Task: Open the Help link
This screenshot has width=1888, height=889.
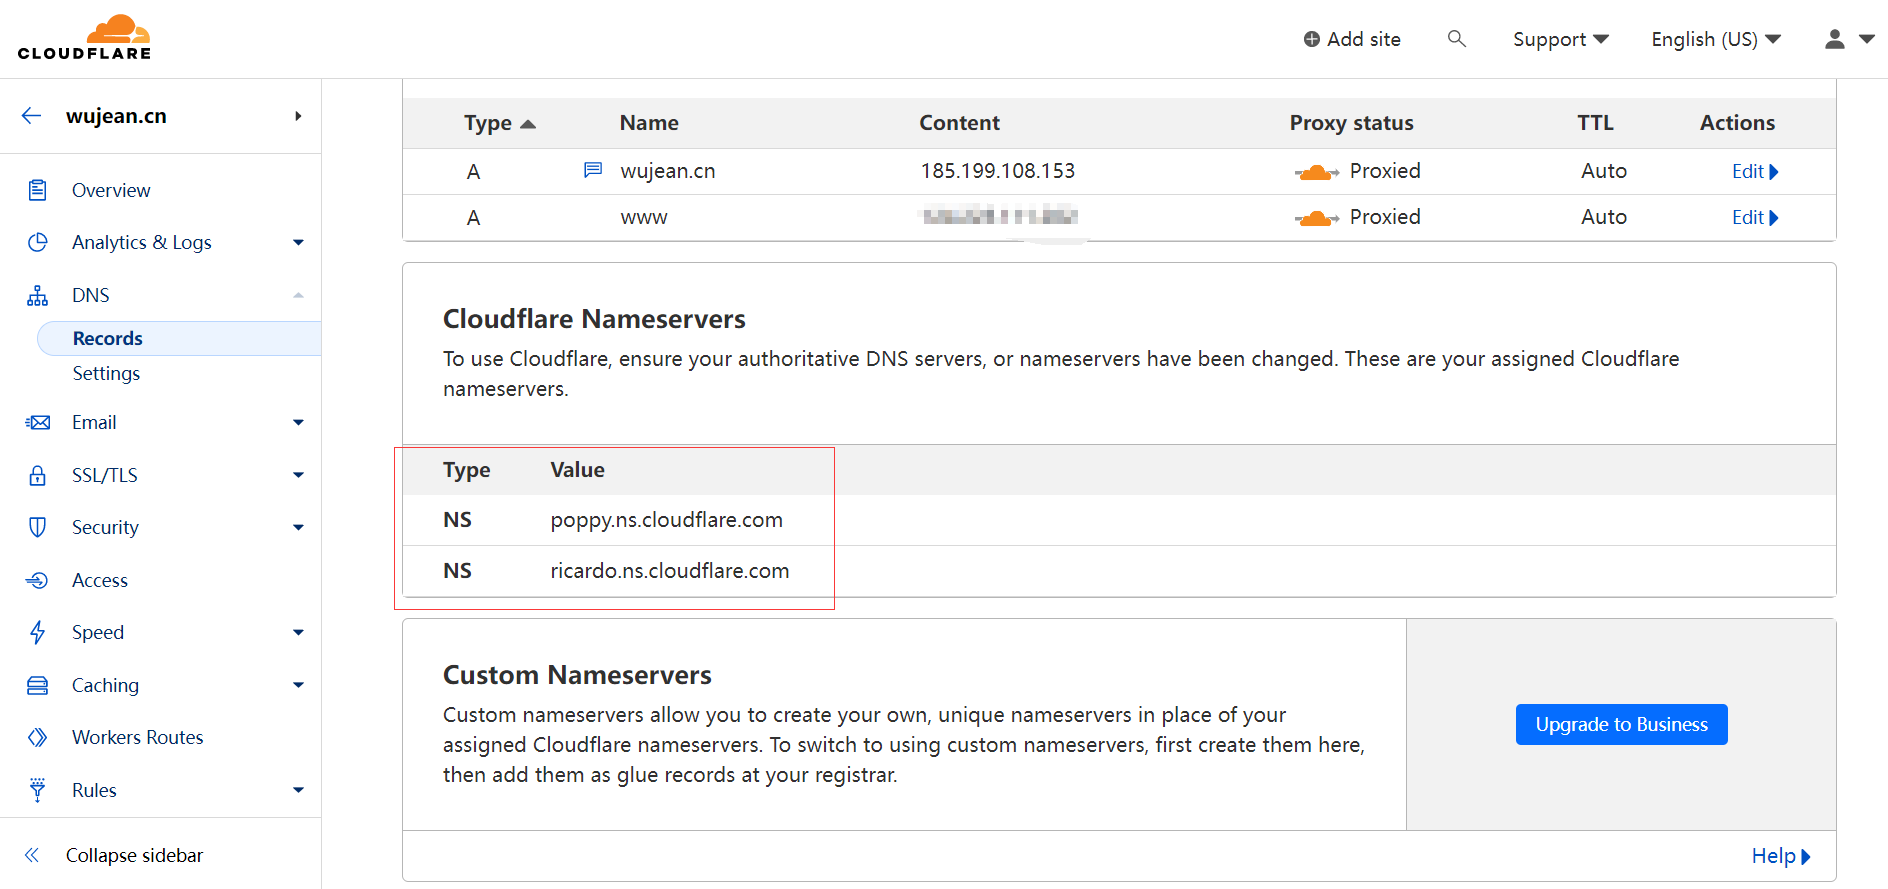Action: click(x=1781, y=856)
